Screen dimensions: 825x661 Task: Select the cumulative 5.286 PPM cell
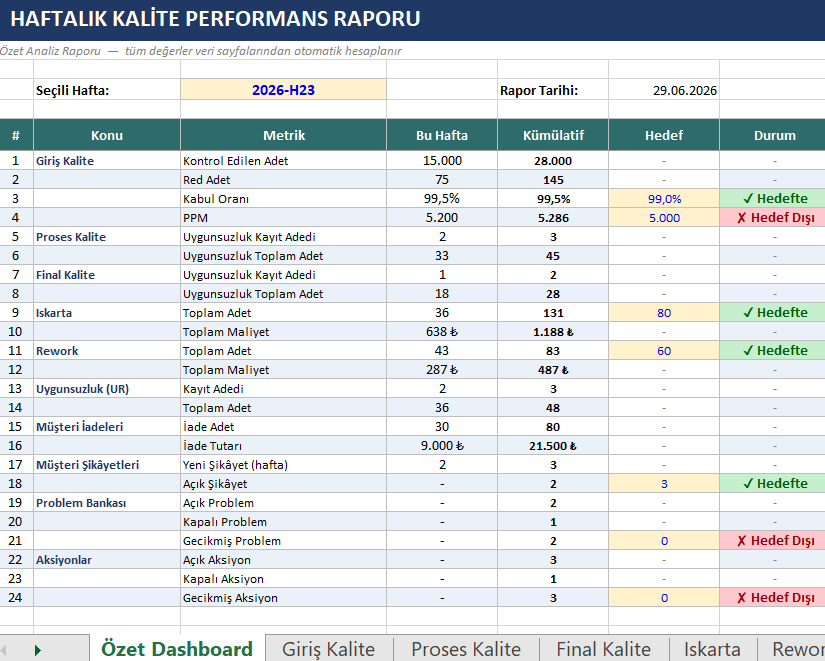[x=553, y=217]
